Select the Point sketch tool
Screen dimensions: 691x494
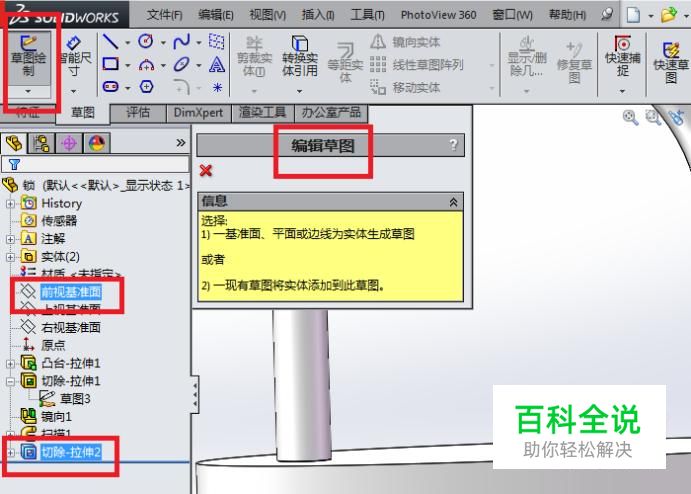click(217, 87)
